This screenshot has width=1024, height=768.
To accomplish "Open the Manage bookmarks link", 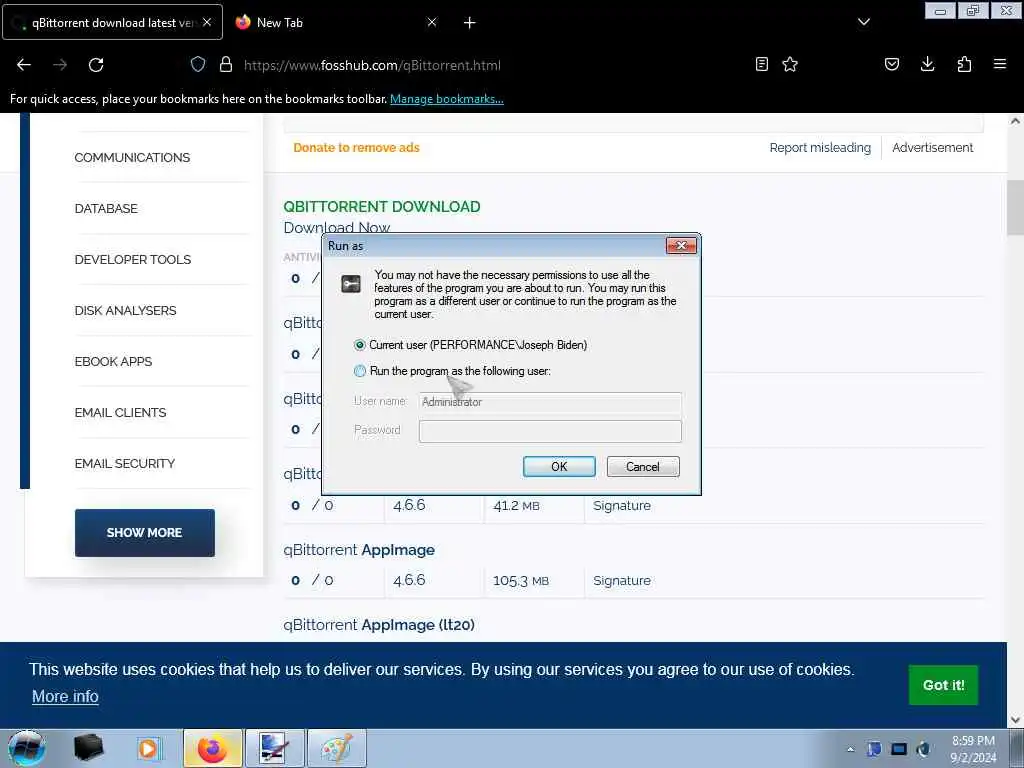I will point(447,99).
